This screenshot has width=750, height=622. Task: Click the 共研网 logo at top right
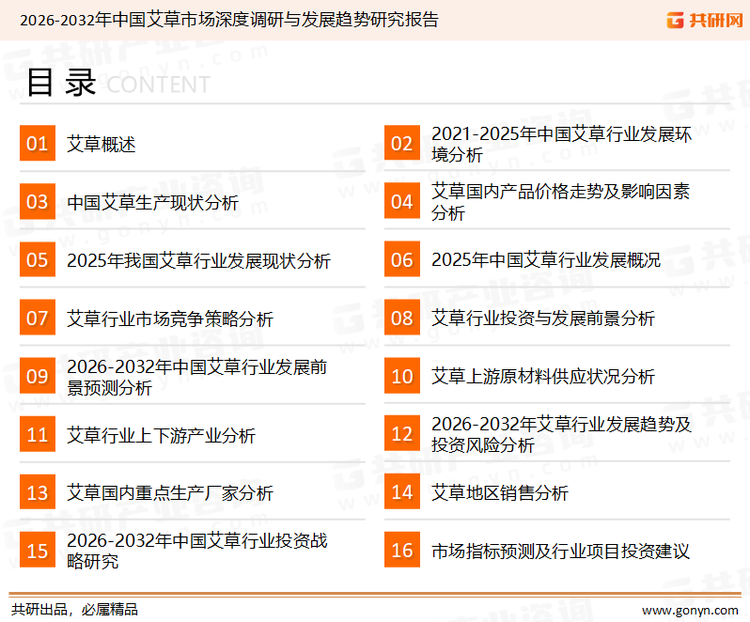(x=705, y=20)
